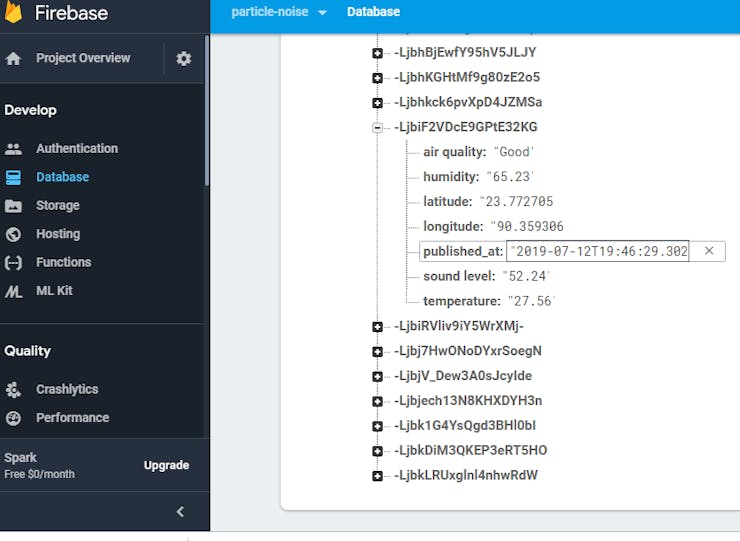This screenshot has height=541, width=740.
Task: Edit the published_at value field
Action: point(597,251)
